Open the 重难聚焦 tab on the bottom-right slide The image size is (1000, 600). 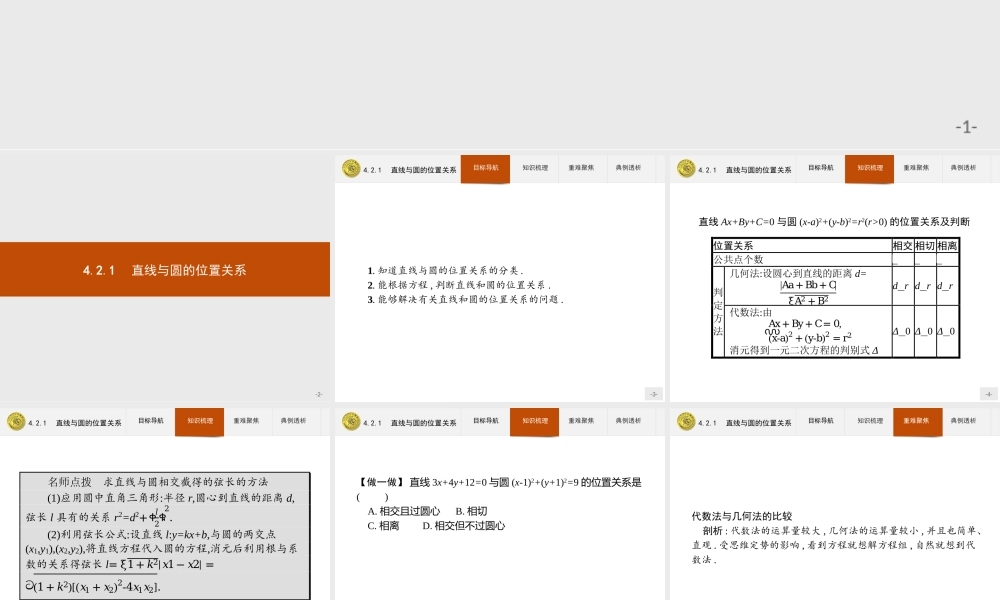[x=917, y=421]
